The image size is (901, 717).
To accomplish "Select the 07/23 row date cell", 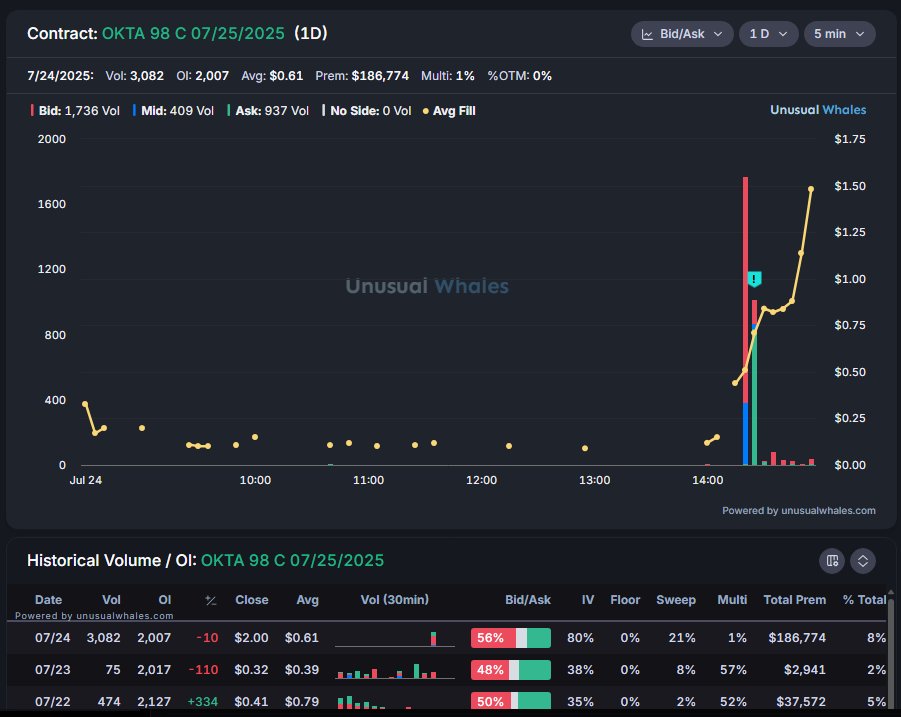I will 52,670.
